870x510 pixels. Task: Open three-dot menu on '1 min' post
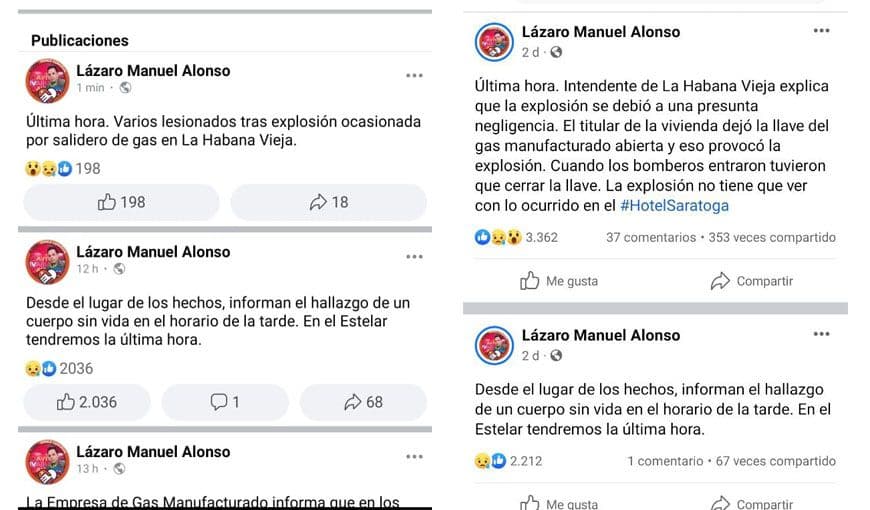pos(414,76)
